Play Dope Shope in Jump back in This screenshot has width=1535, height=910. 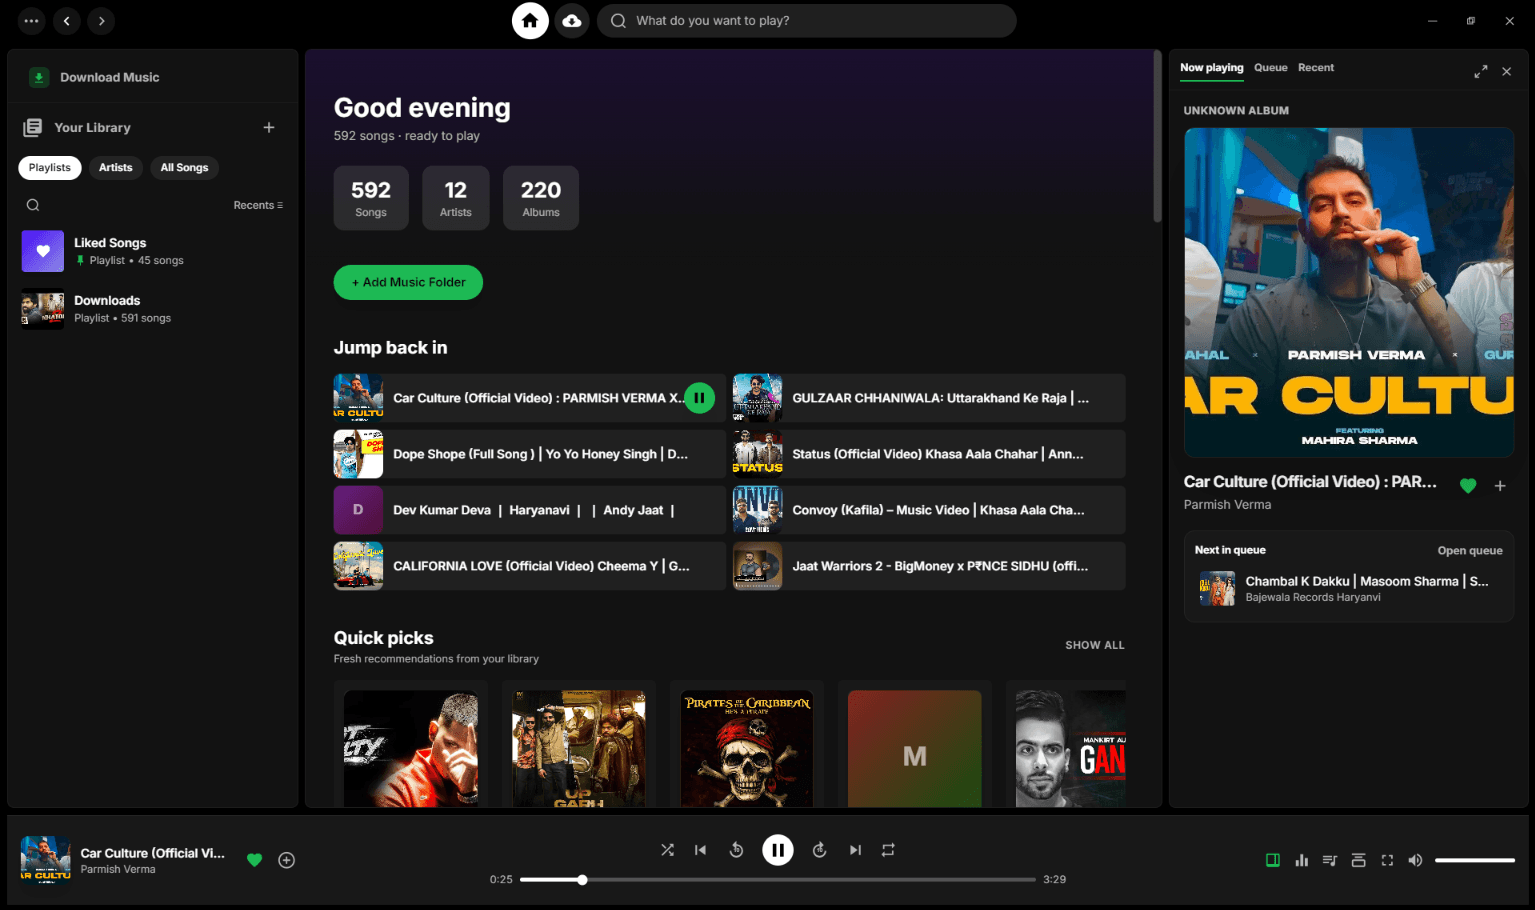click(530, 454)
